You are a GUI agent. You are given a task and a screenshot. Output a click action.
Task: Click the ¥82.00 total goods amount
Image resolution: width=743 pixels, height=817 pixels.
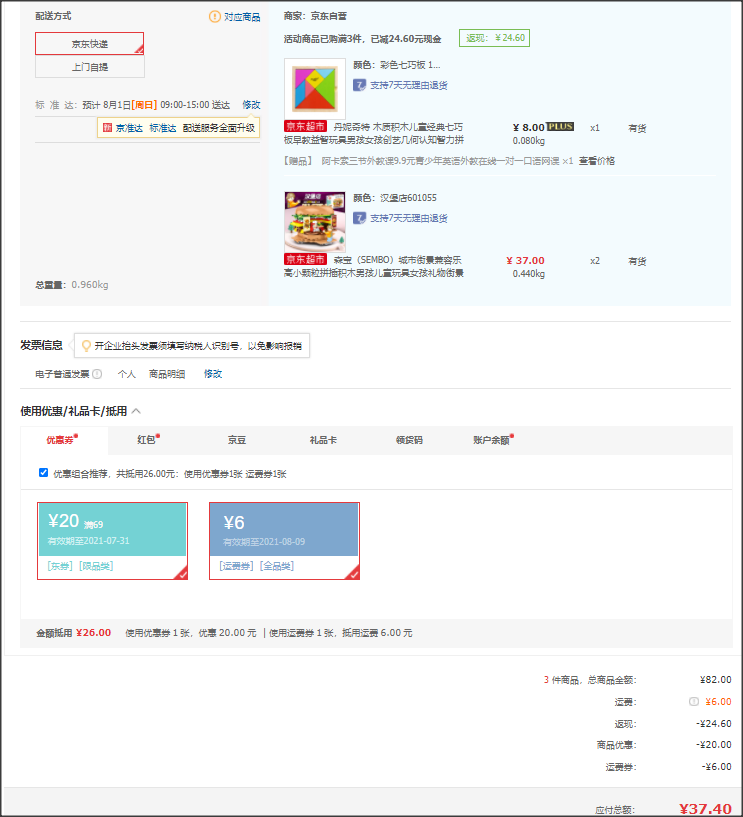(715, 679)
